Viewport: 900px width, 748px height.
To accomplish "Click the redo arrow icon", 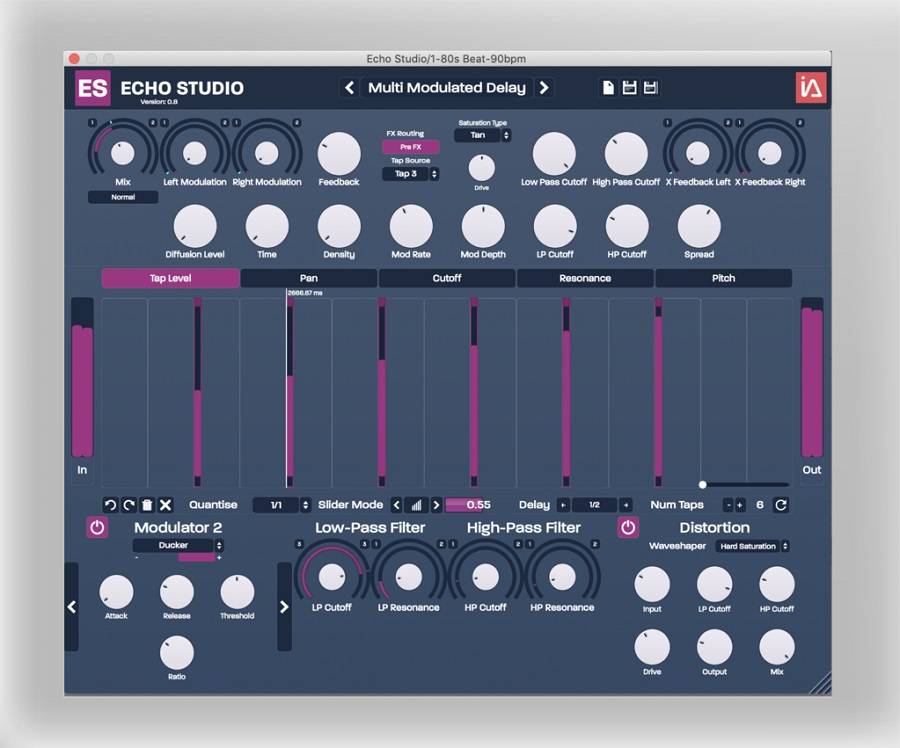I will pyautogui.click(x=128, y=506).
